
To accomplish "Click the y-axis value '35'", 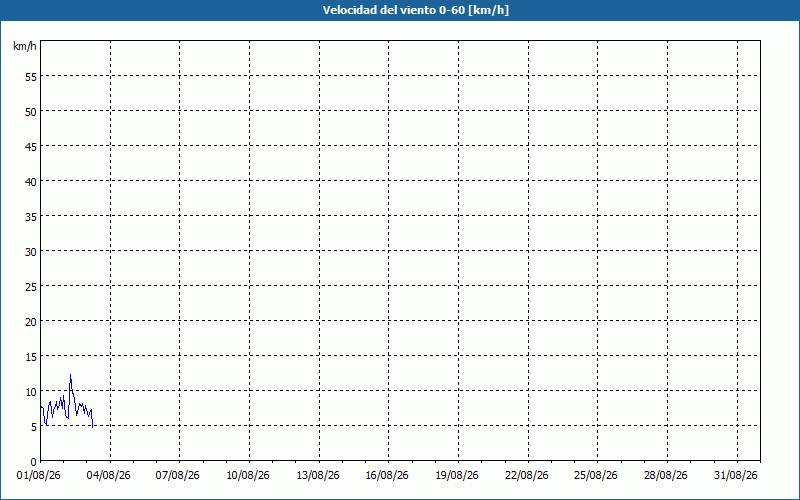I will click(31, 217).
